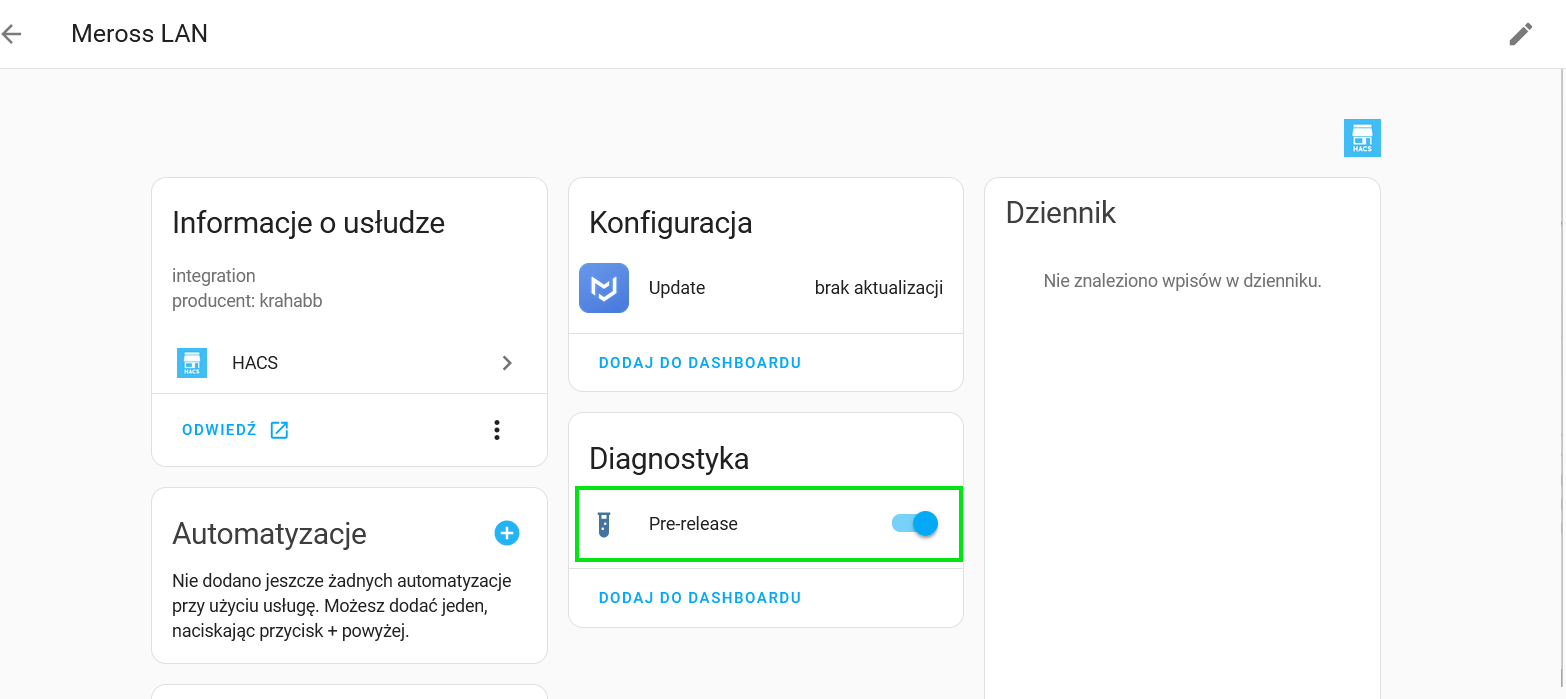Click the test tube icon beside Pre-release

click(x=604, y=524)
